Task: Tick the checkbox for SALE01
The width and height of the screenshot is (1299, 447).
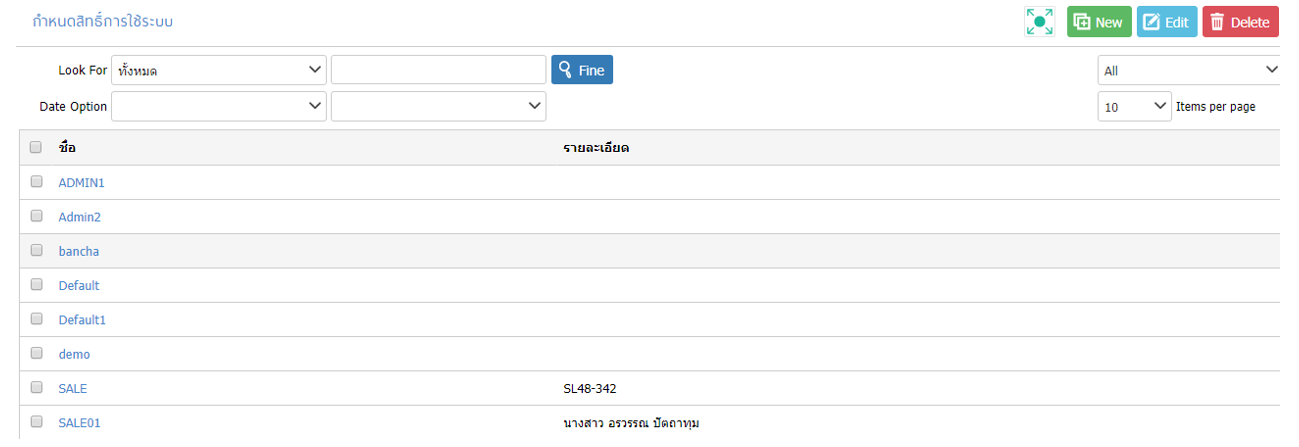Action: pyautogui.click(x=36, y=421)
